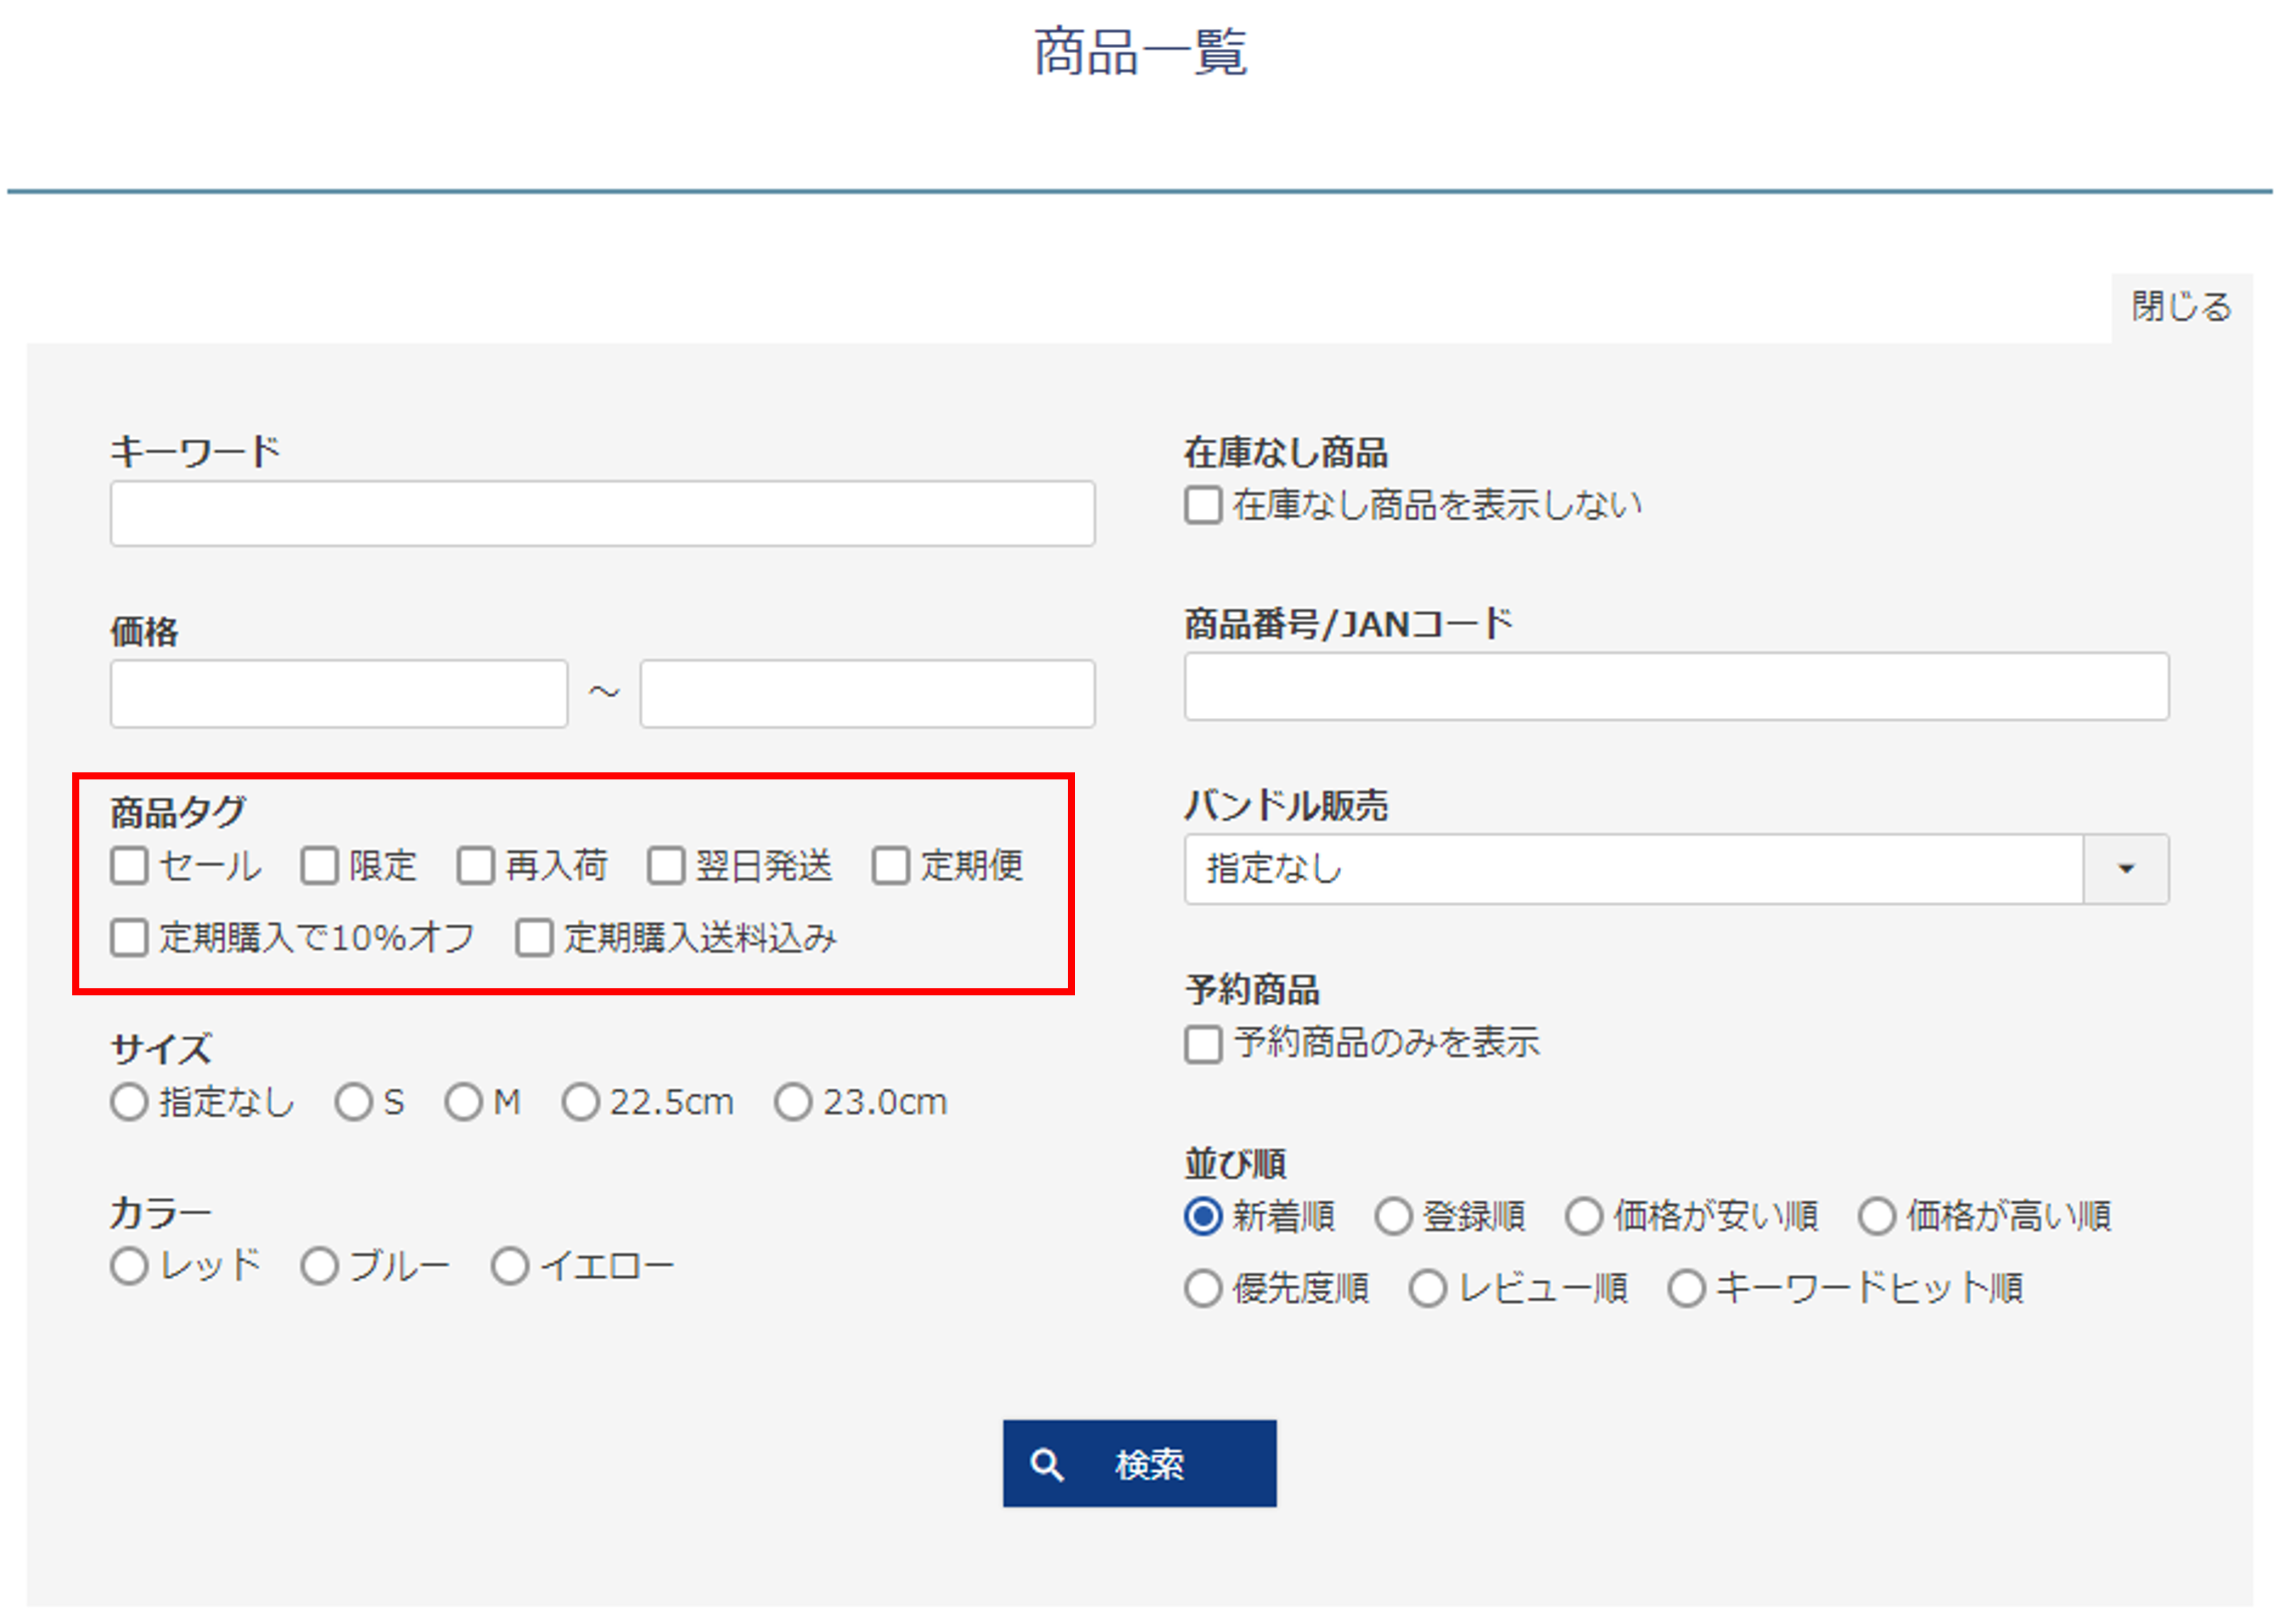Image resolution: width=2290 pixels, height=1624 pixels.
Task: Enable 予約商品のみを表示 checkbox
Action: (x=1203, y=1044)
